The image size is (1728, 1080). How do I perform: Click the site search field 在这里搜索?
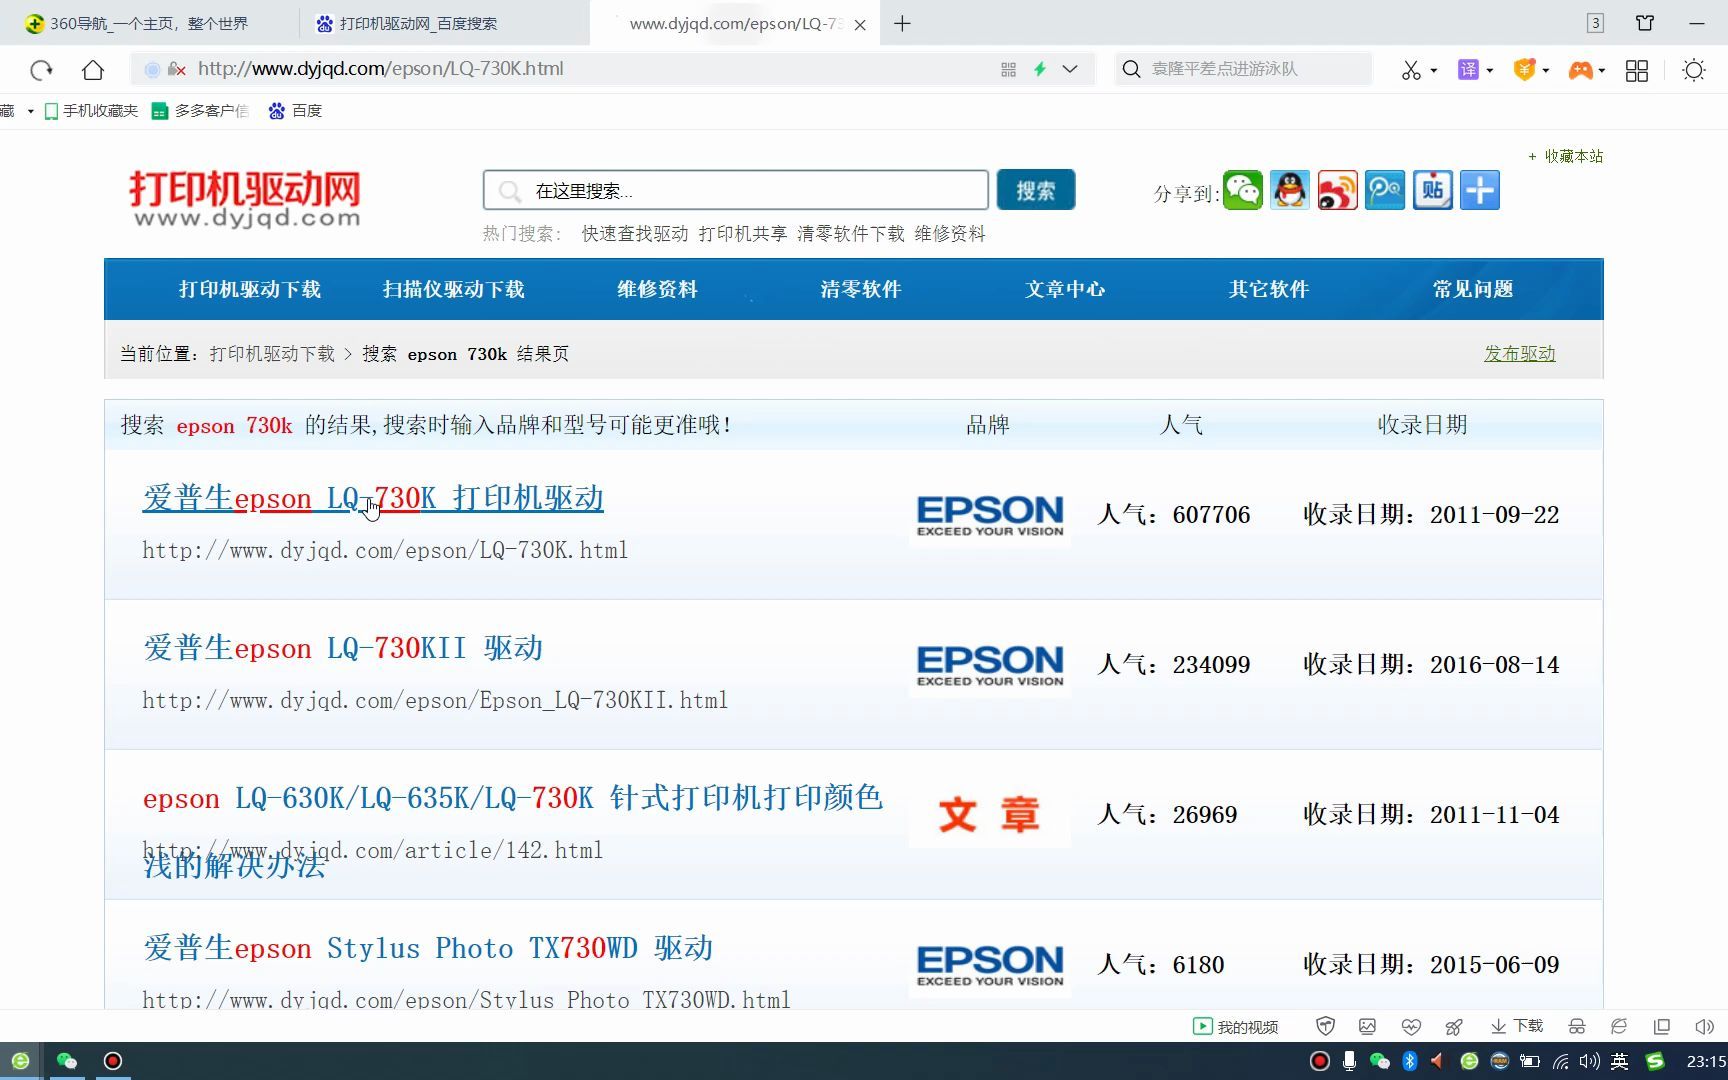coord(736,190)
